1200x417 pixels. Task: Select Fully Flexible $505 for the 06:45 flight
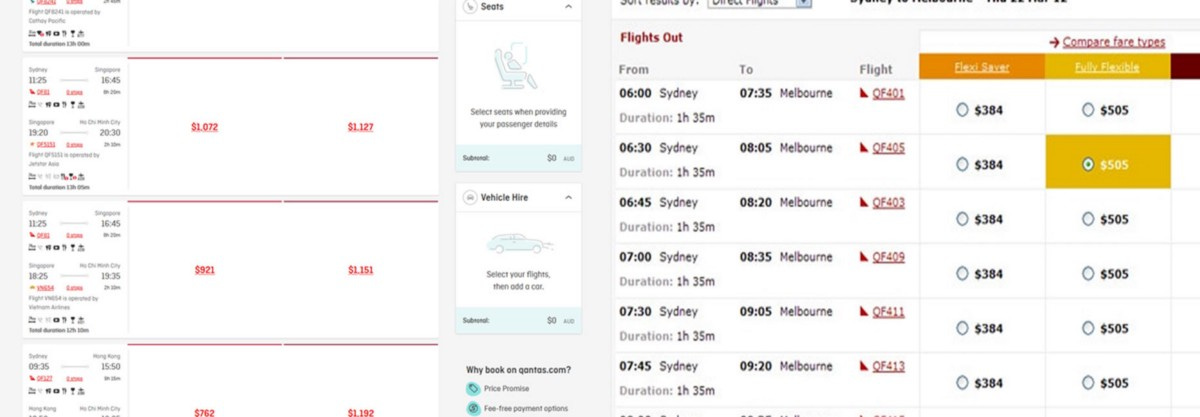pos(1088,219)
